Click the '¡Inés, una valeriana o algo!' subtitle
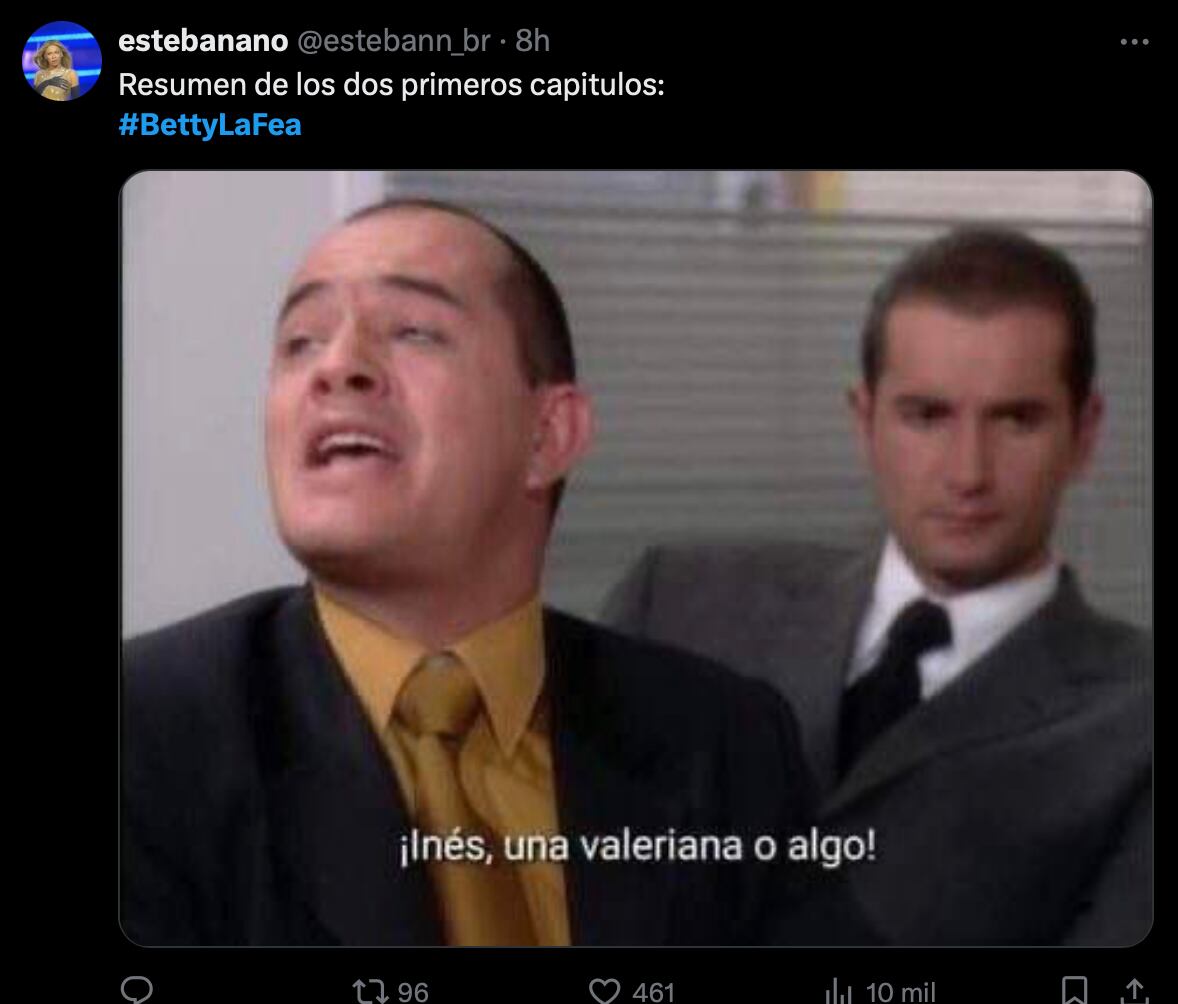Screen dimensions: 1178x1004 coord(638,847)
